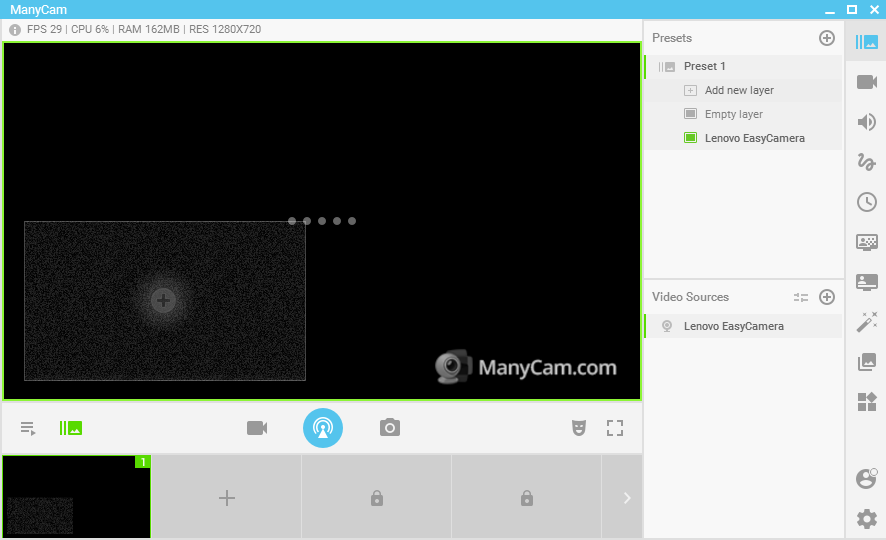Click the Presets panel heading
The height and width of the screenshot is (540, 886).
tap(672, 38)
